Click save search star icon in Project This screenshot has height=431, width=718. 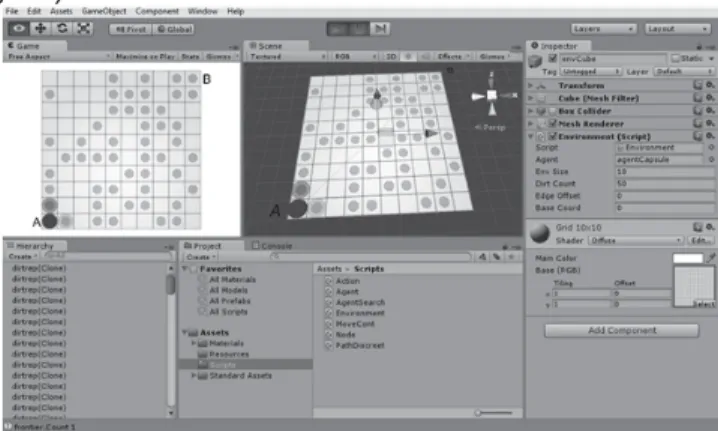[511, 257]
